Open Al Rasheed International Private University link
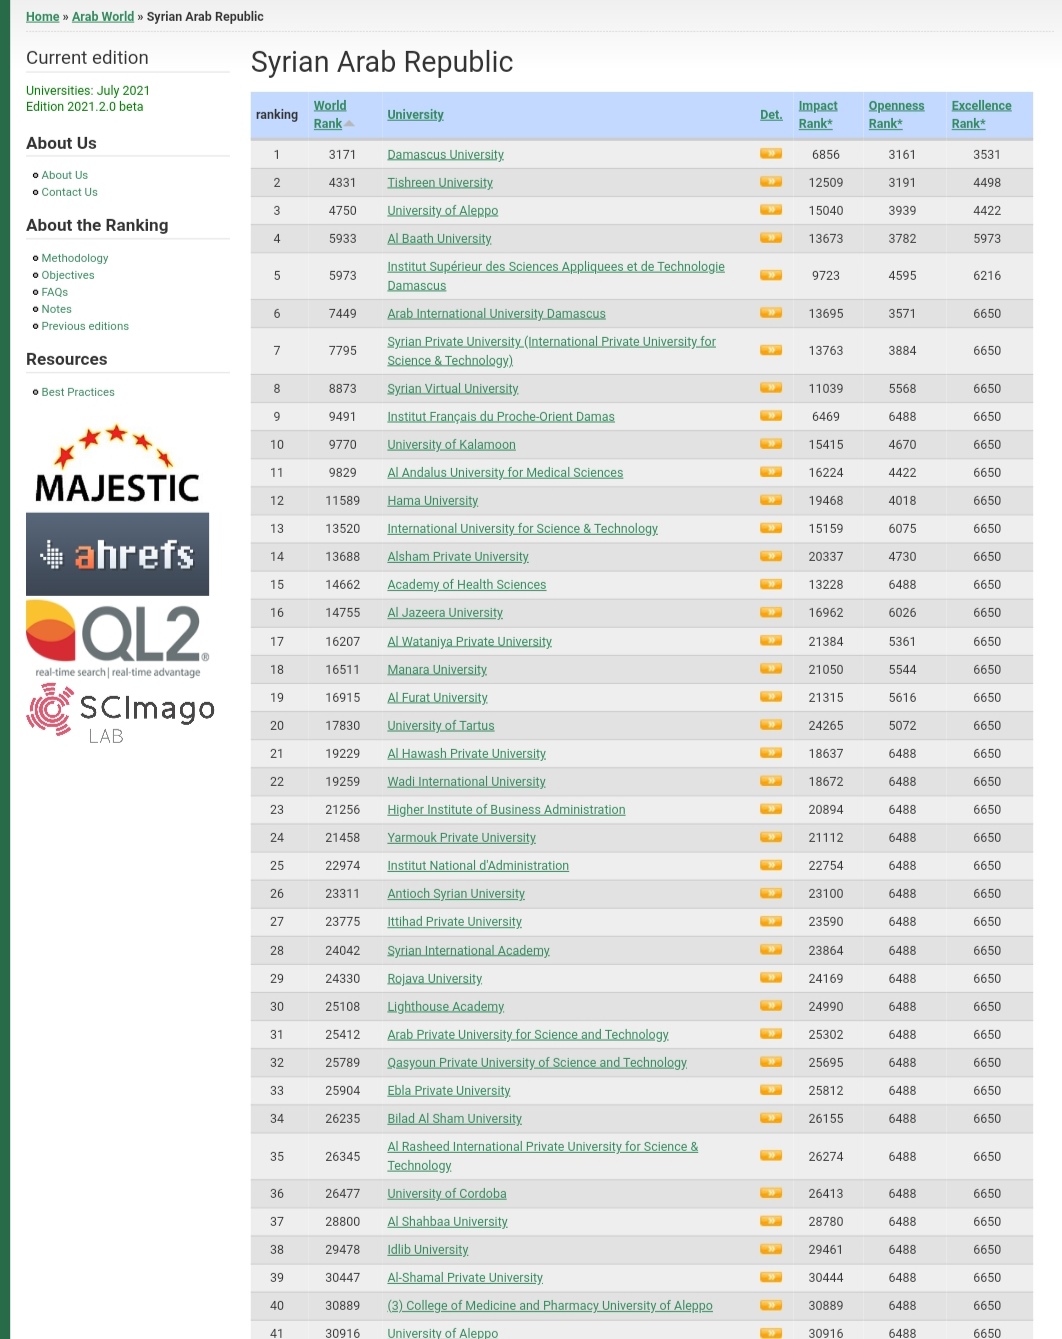The width and height of the screenshot is (1062, 1339). pyautogui.click(x=543, y=1156)
